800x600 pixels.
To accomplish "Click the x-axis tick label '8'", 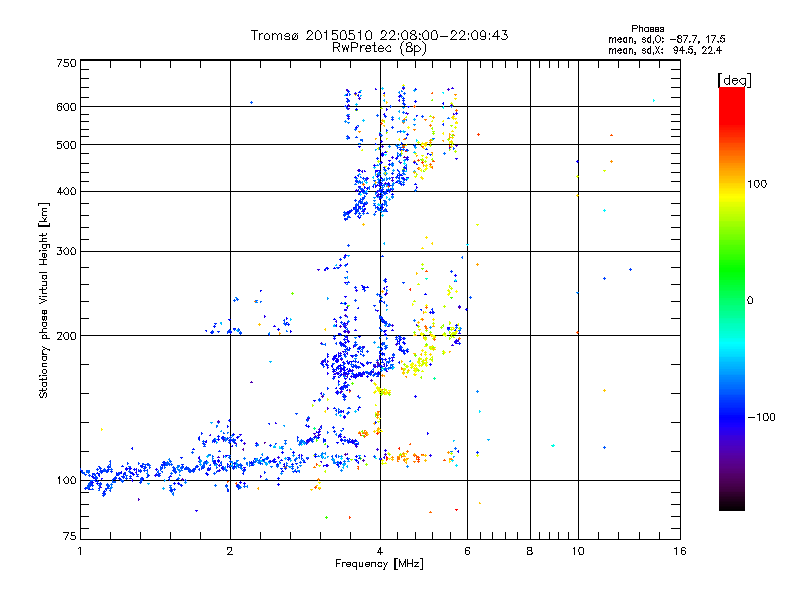I will pos(530,551).
